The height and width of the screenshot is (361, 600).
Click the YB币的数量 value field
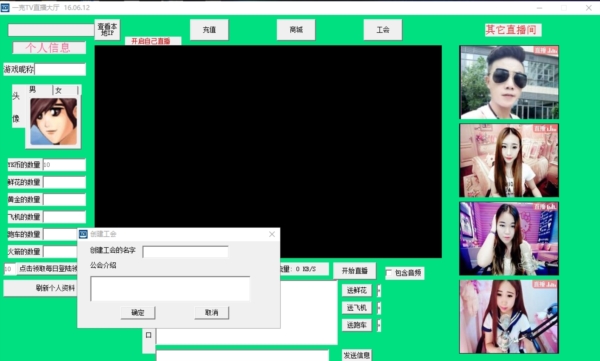point(64,165)
